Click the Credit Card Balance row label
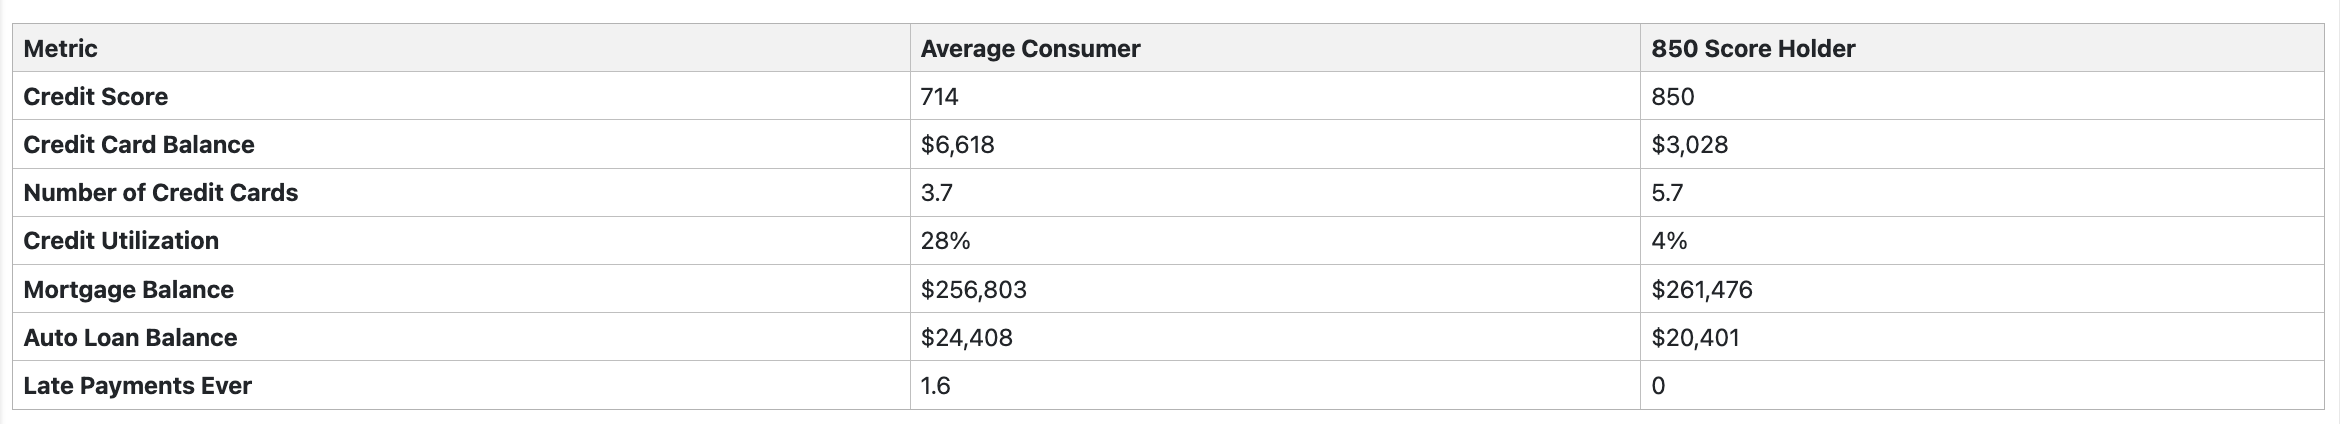 pos(139,144)
